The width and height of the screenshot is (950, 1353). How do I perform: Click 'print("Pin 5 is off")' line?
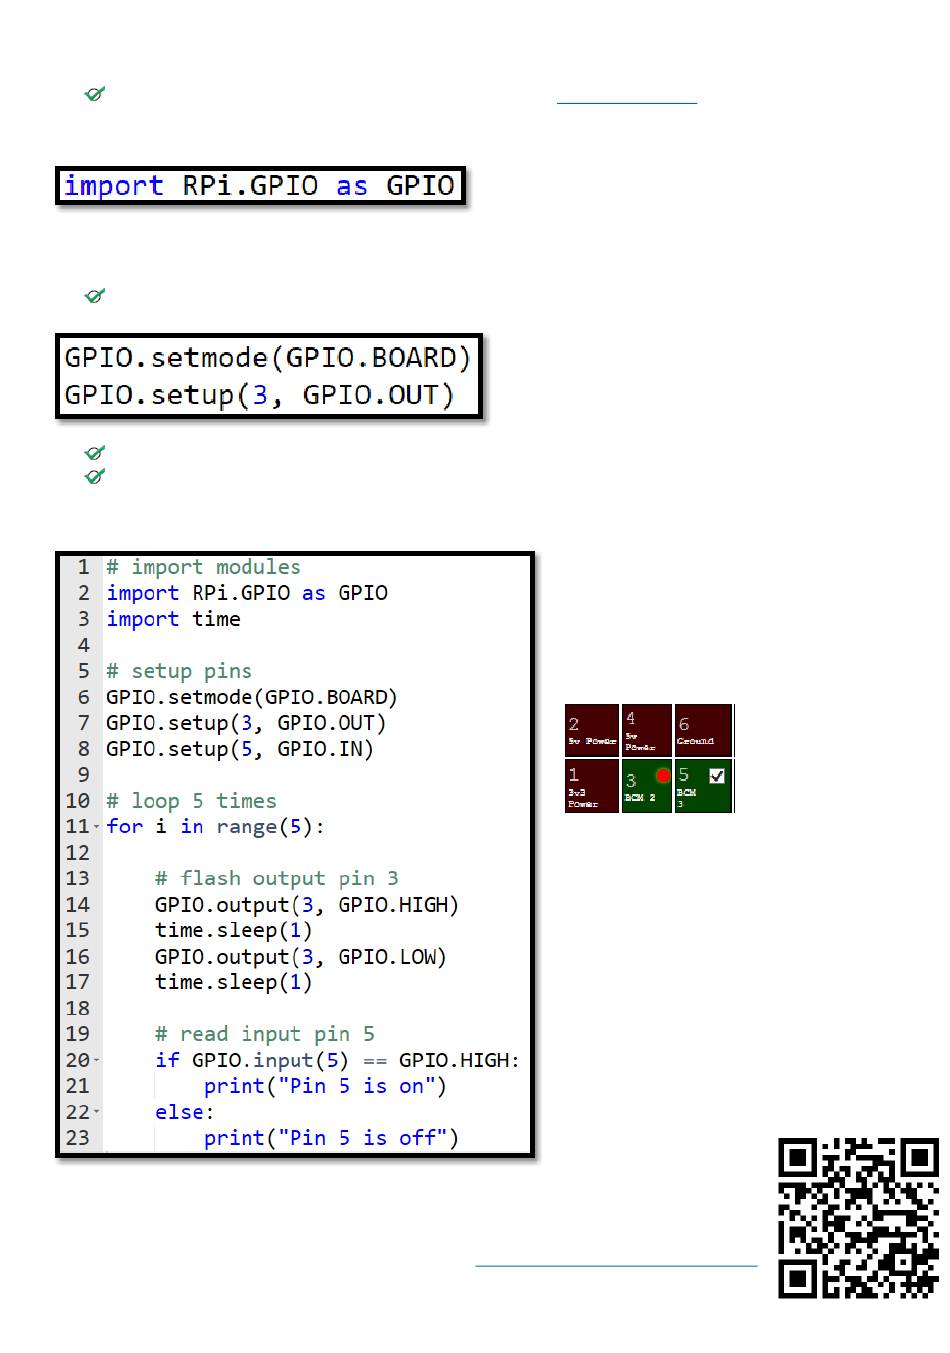tap(331, 1138)
